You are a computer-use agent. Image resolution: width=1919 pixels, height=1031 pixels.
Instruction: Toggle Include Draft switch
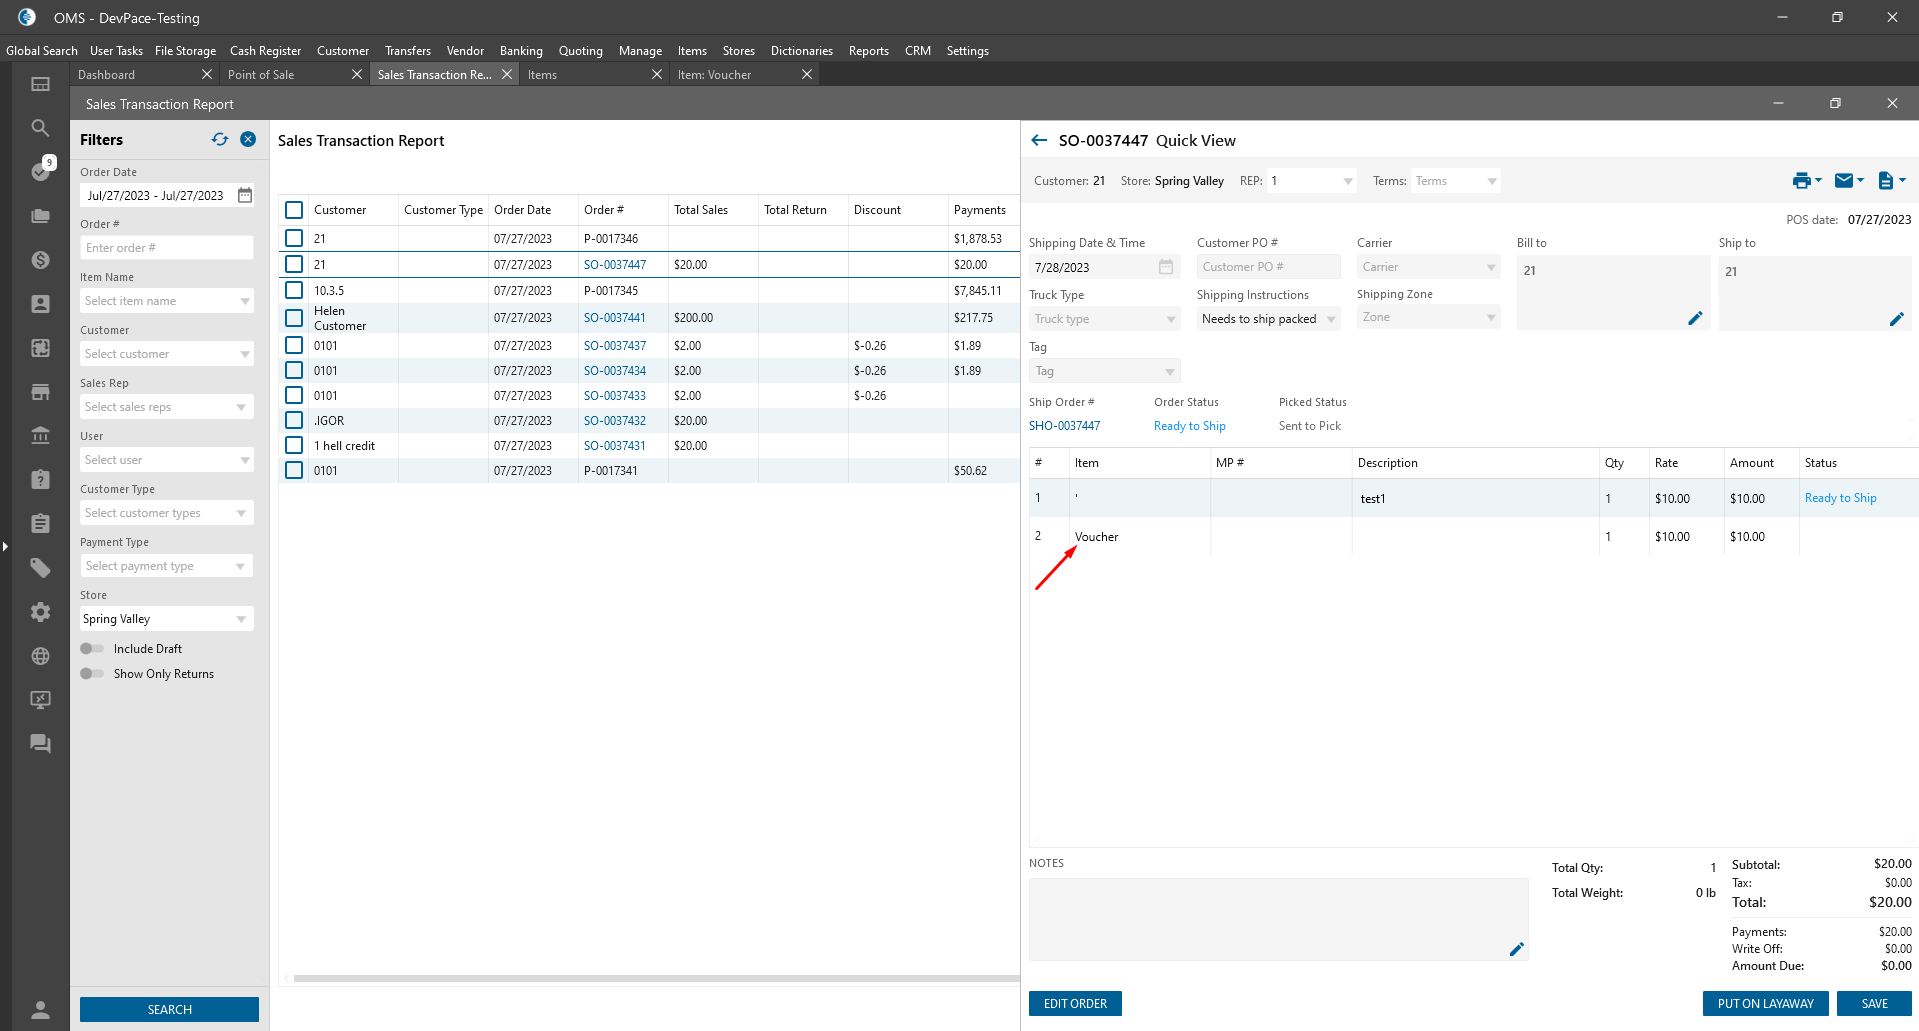coord(92,649)
